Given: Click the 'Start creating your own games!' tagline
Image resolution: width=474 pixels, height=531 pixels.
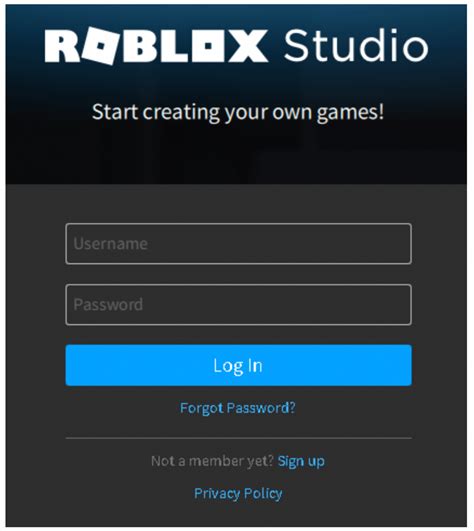Looking at the screenshot, I should tap(238, 112).
